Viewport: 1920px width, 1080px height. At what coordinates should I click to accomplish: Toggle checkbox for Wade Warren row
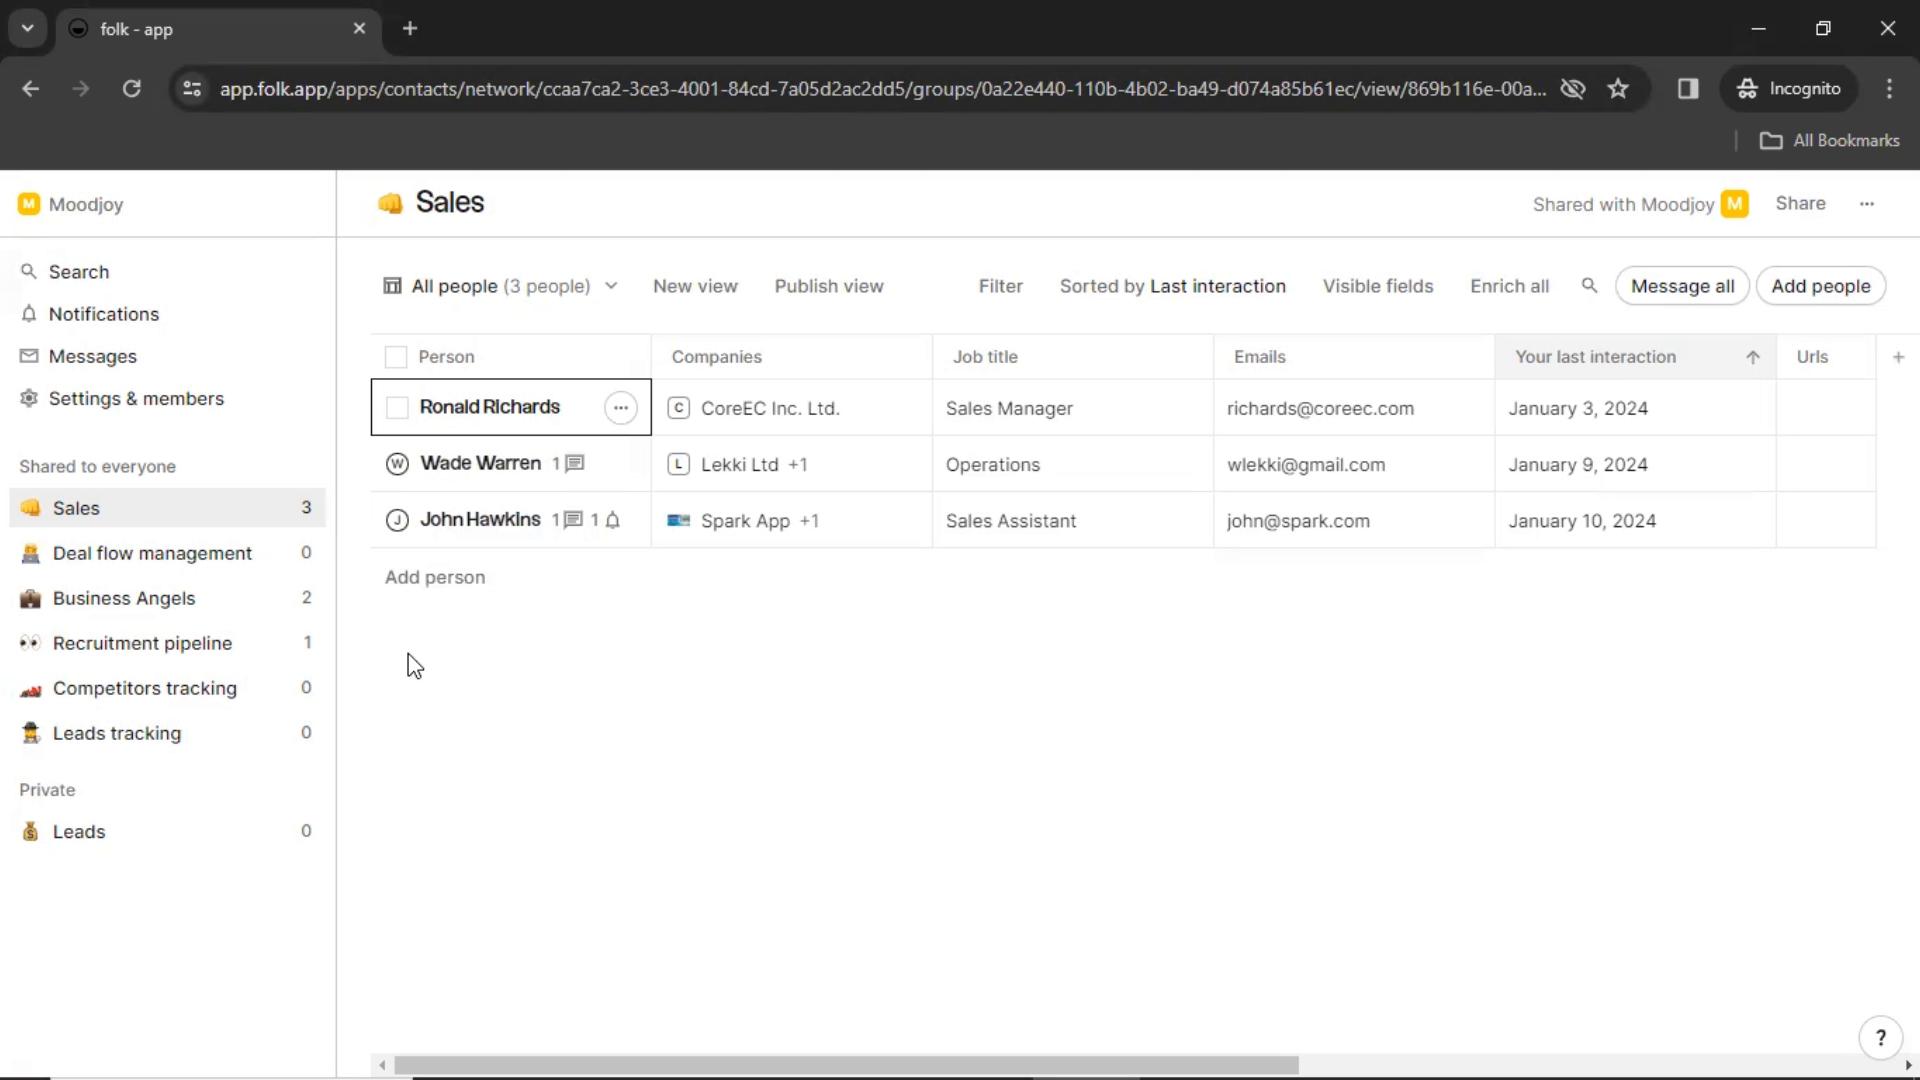397,463
